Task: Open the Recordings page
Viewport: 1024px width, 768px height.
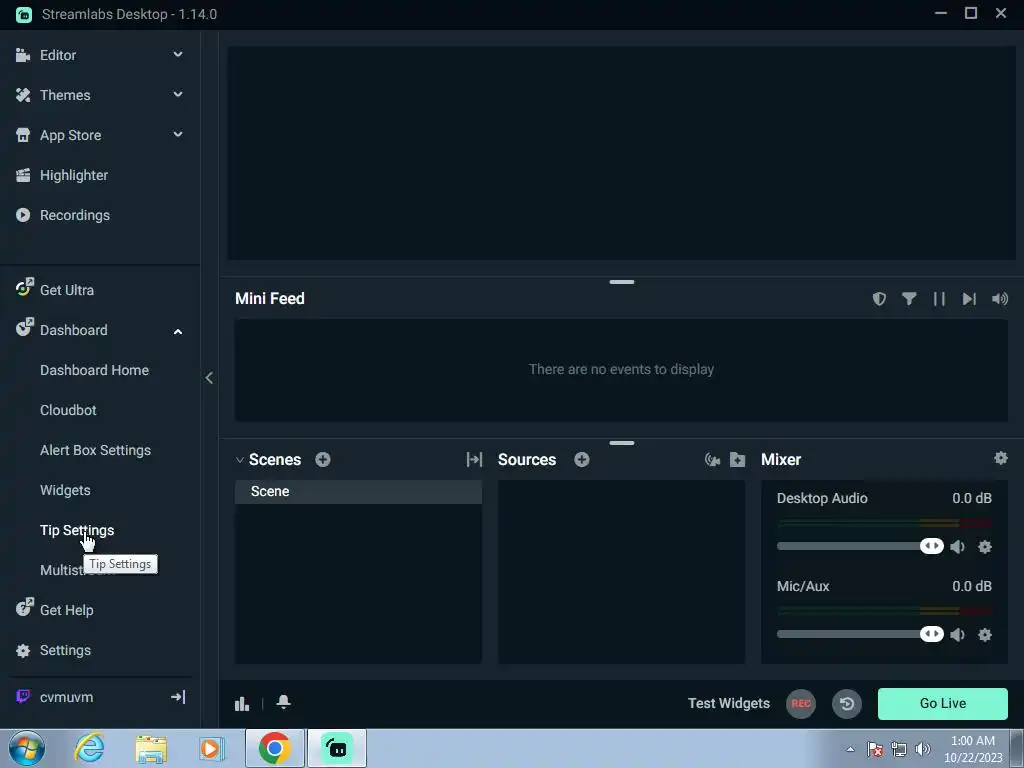Action: tap(74, 215)
